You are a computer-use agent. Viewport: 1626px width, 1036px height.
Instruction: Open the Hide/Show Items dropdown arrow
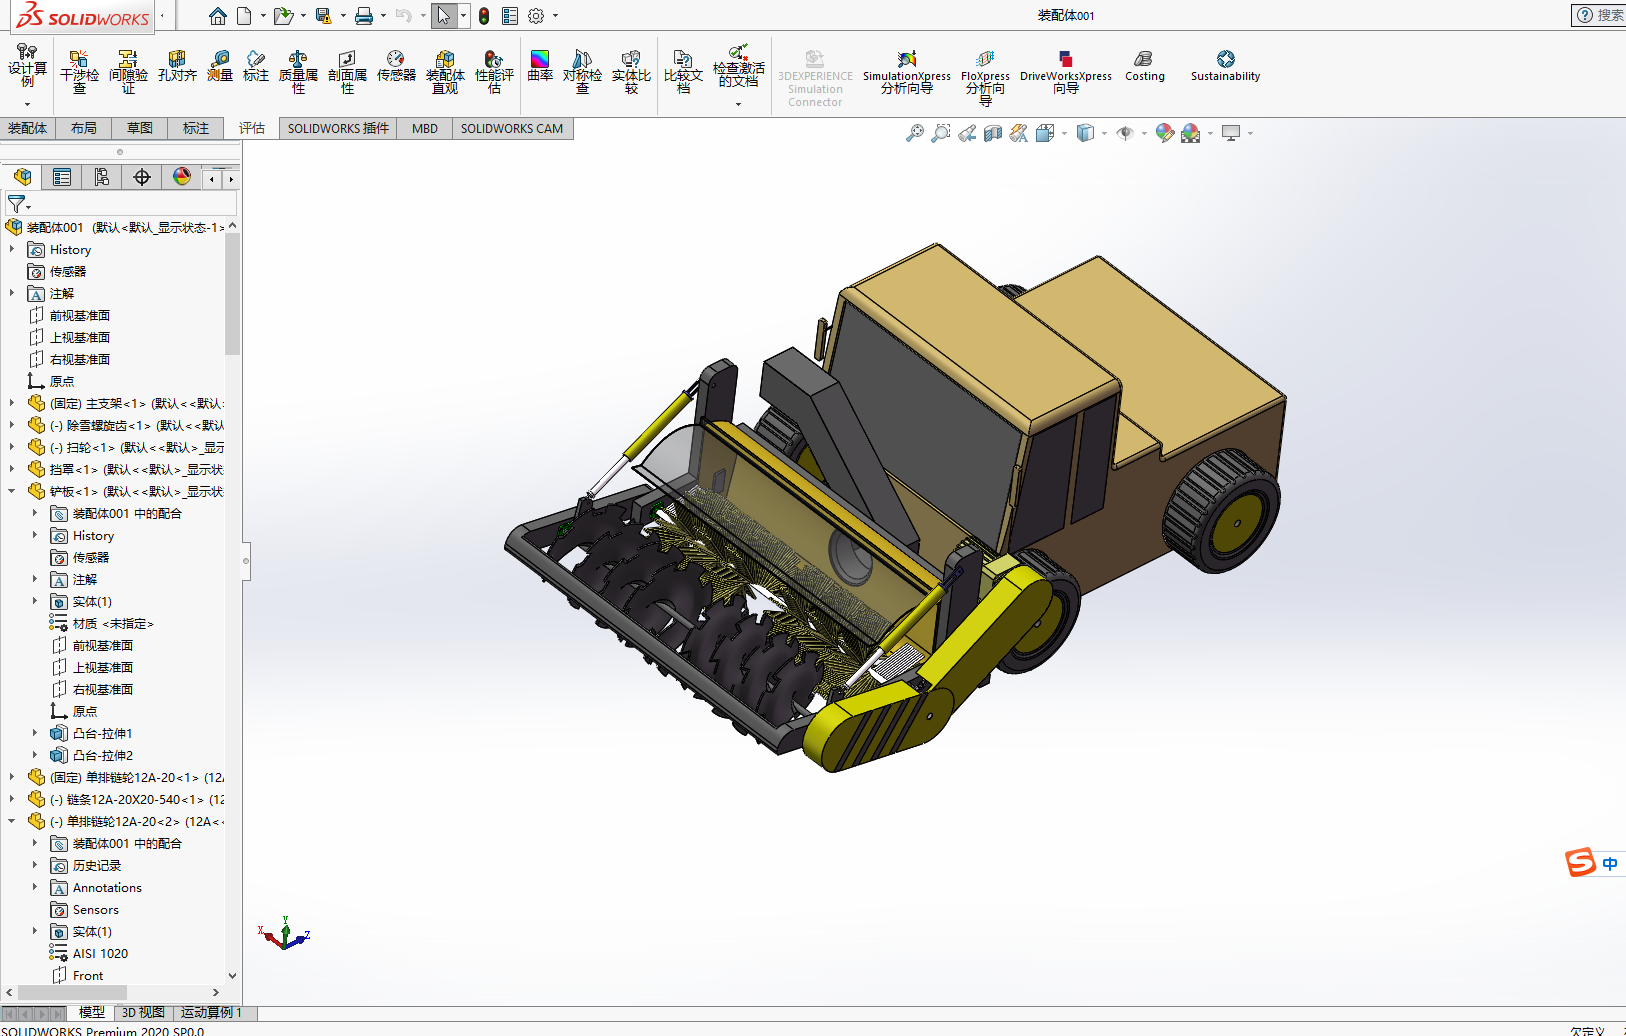coord(1144,133)
